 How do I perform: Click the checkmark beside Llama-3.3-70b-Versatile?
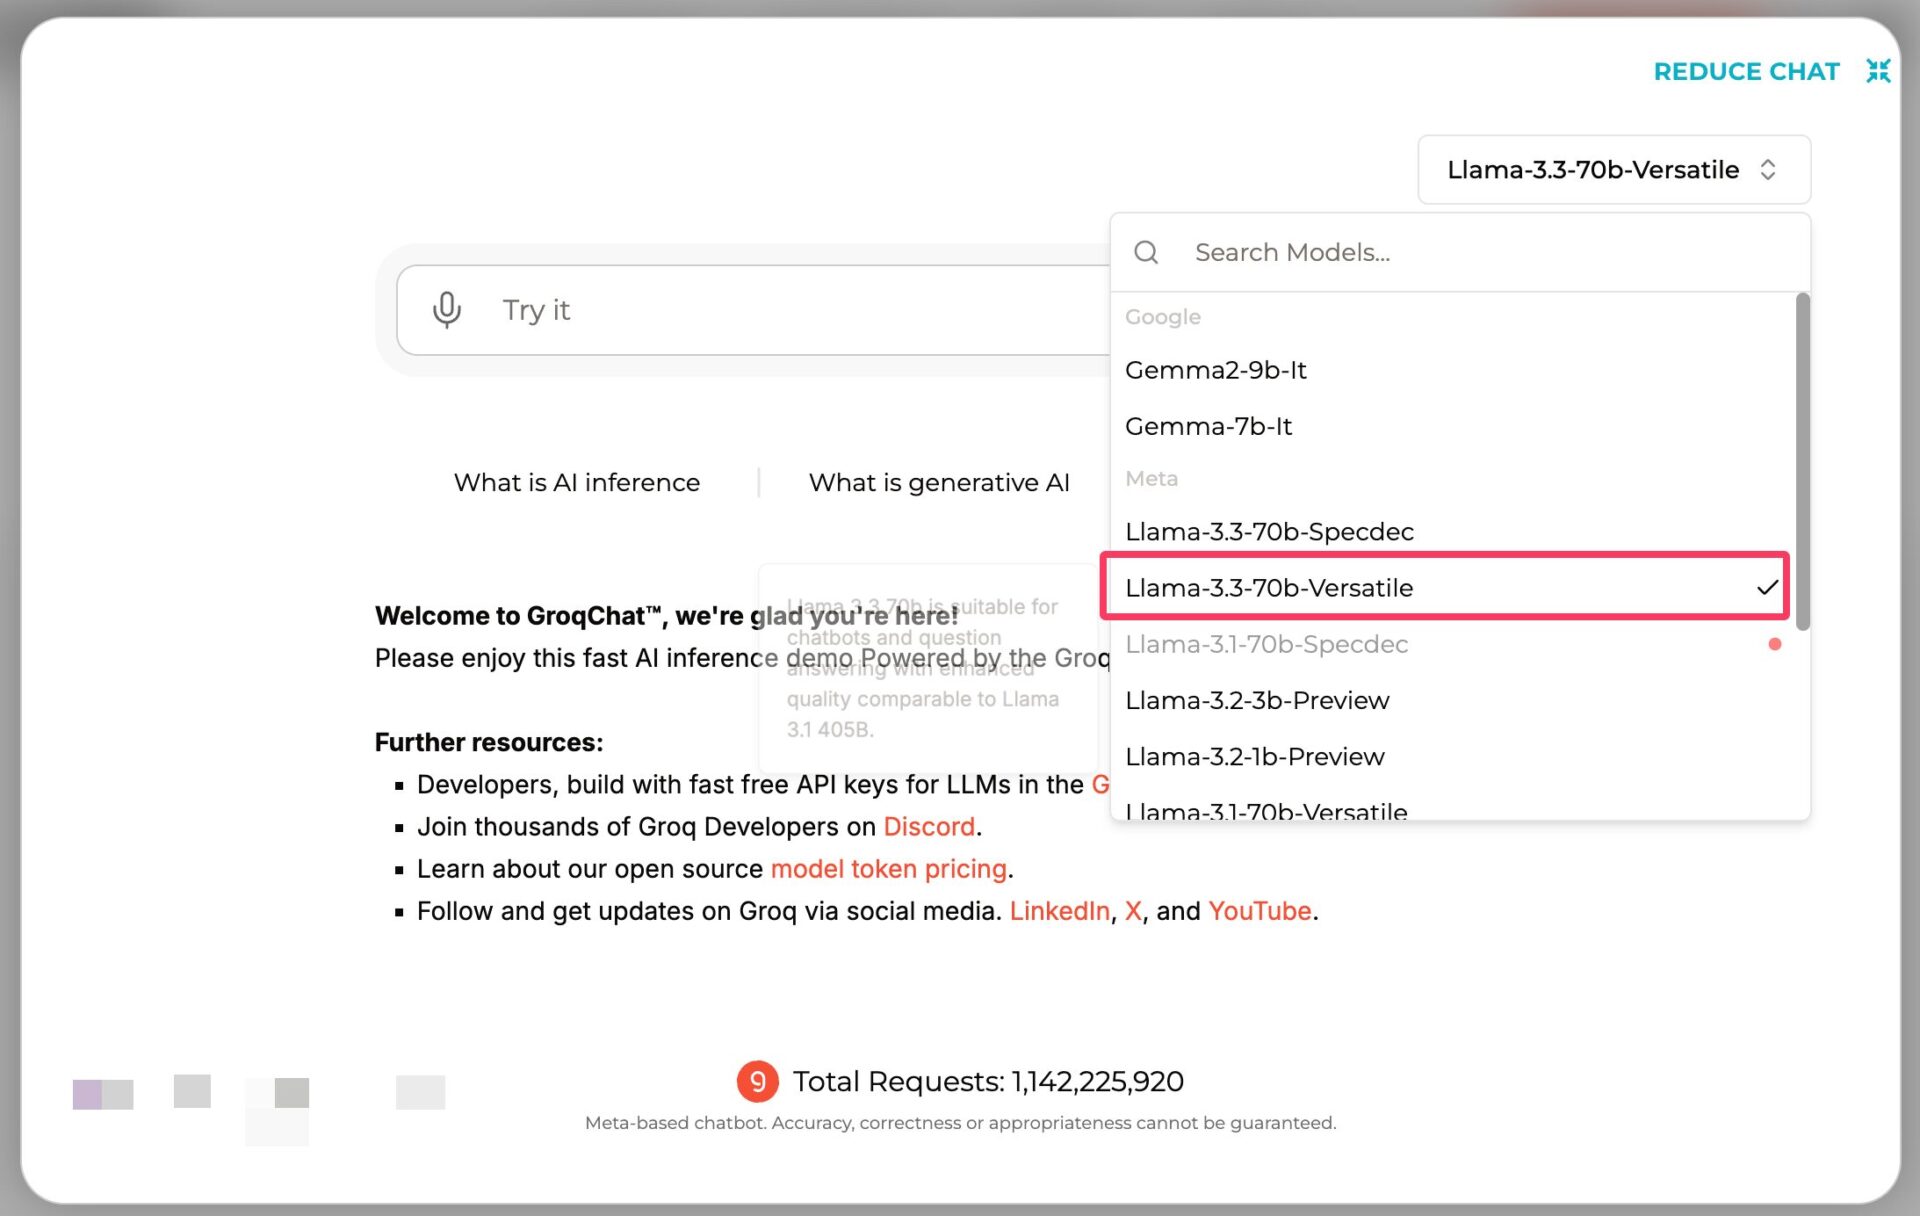(x=1767, y=588)
